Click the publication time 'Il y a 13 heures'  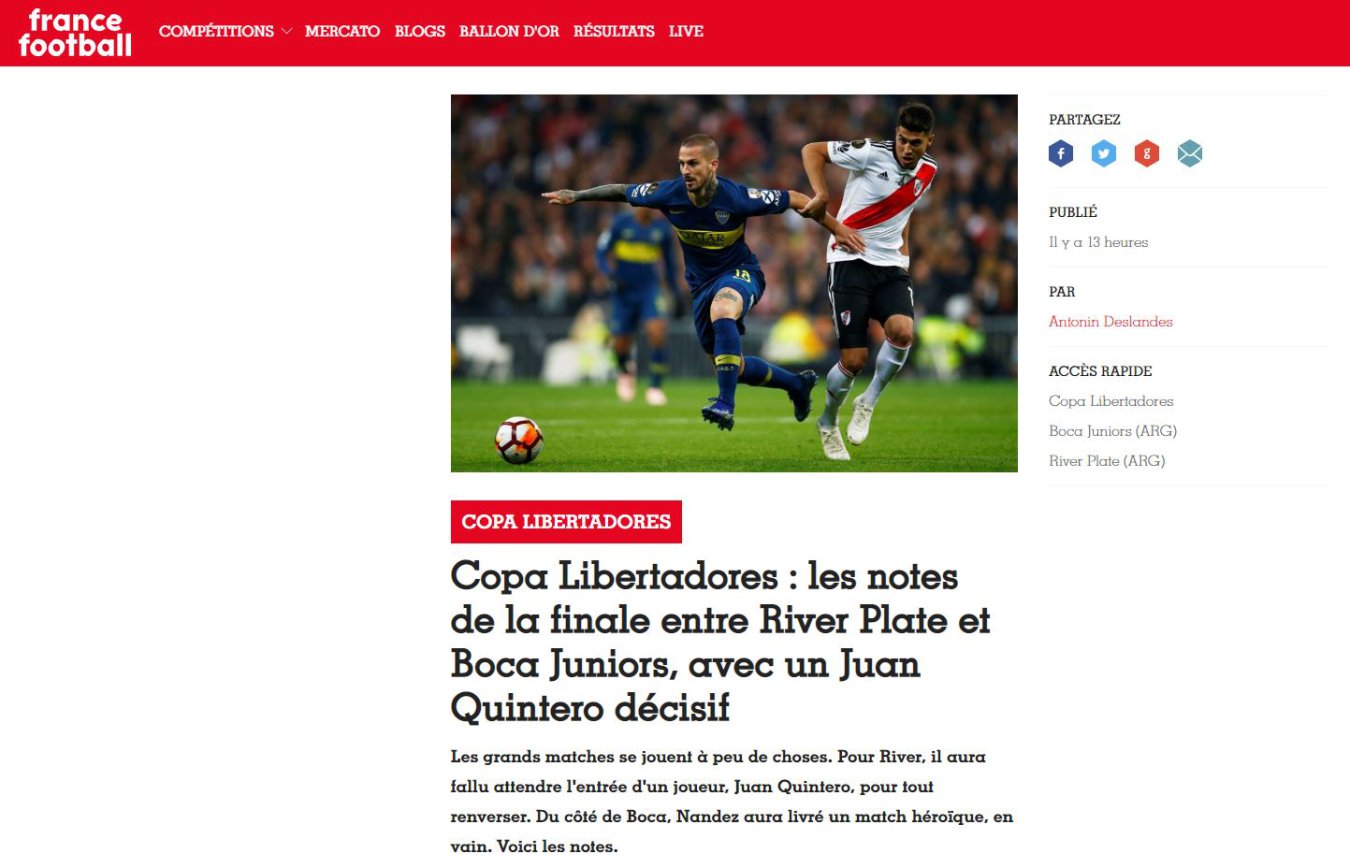[1098, 242]
